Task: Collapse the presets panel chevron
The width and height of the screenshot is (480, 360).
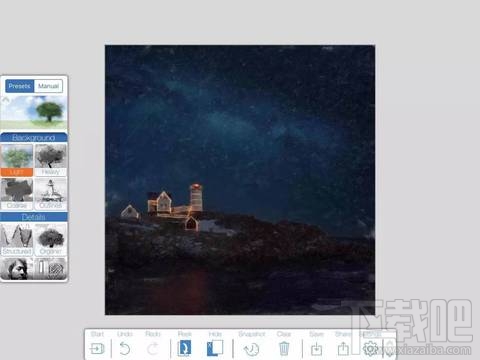Action: (x=6, y=99)
